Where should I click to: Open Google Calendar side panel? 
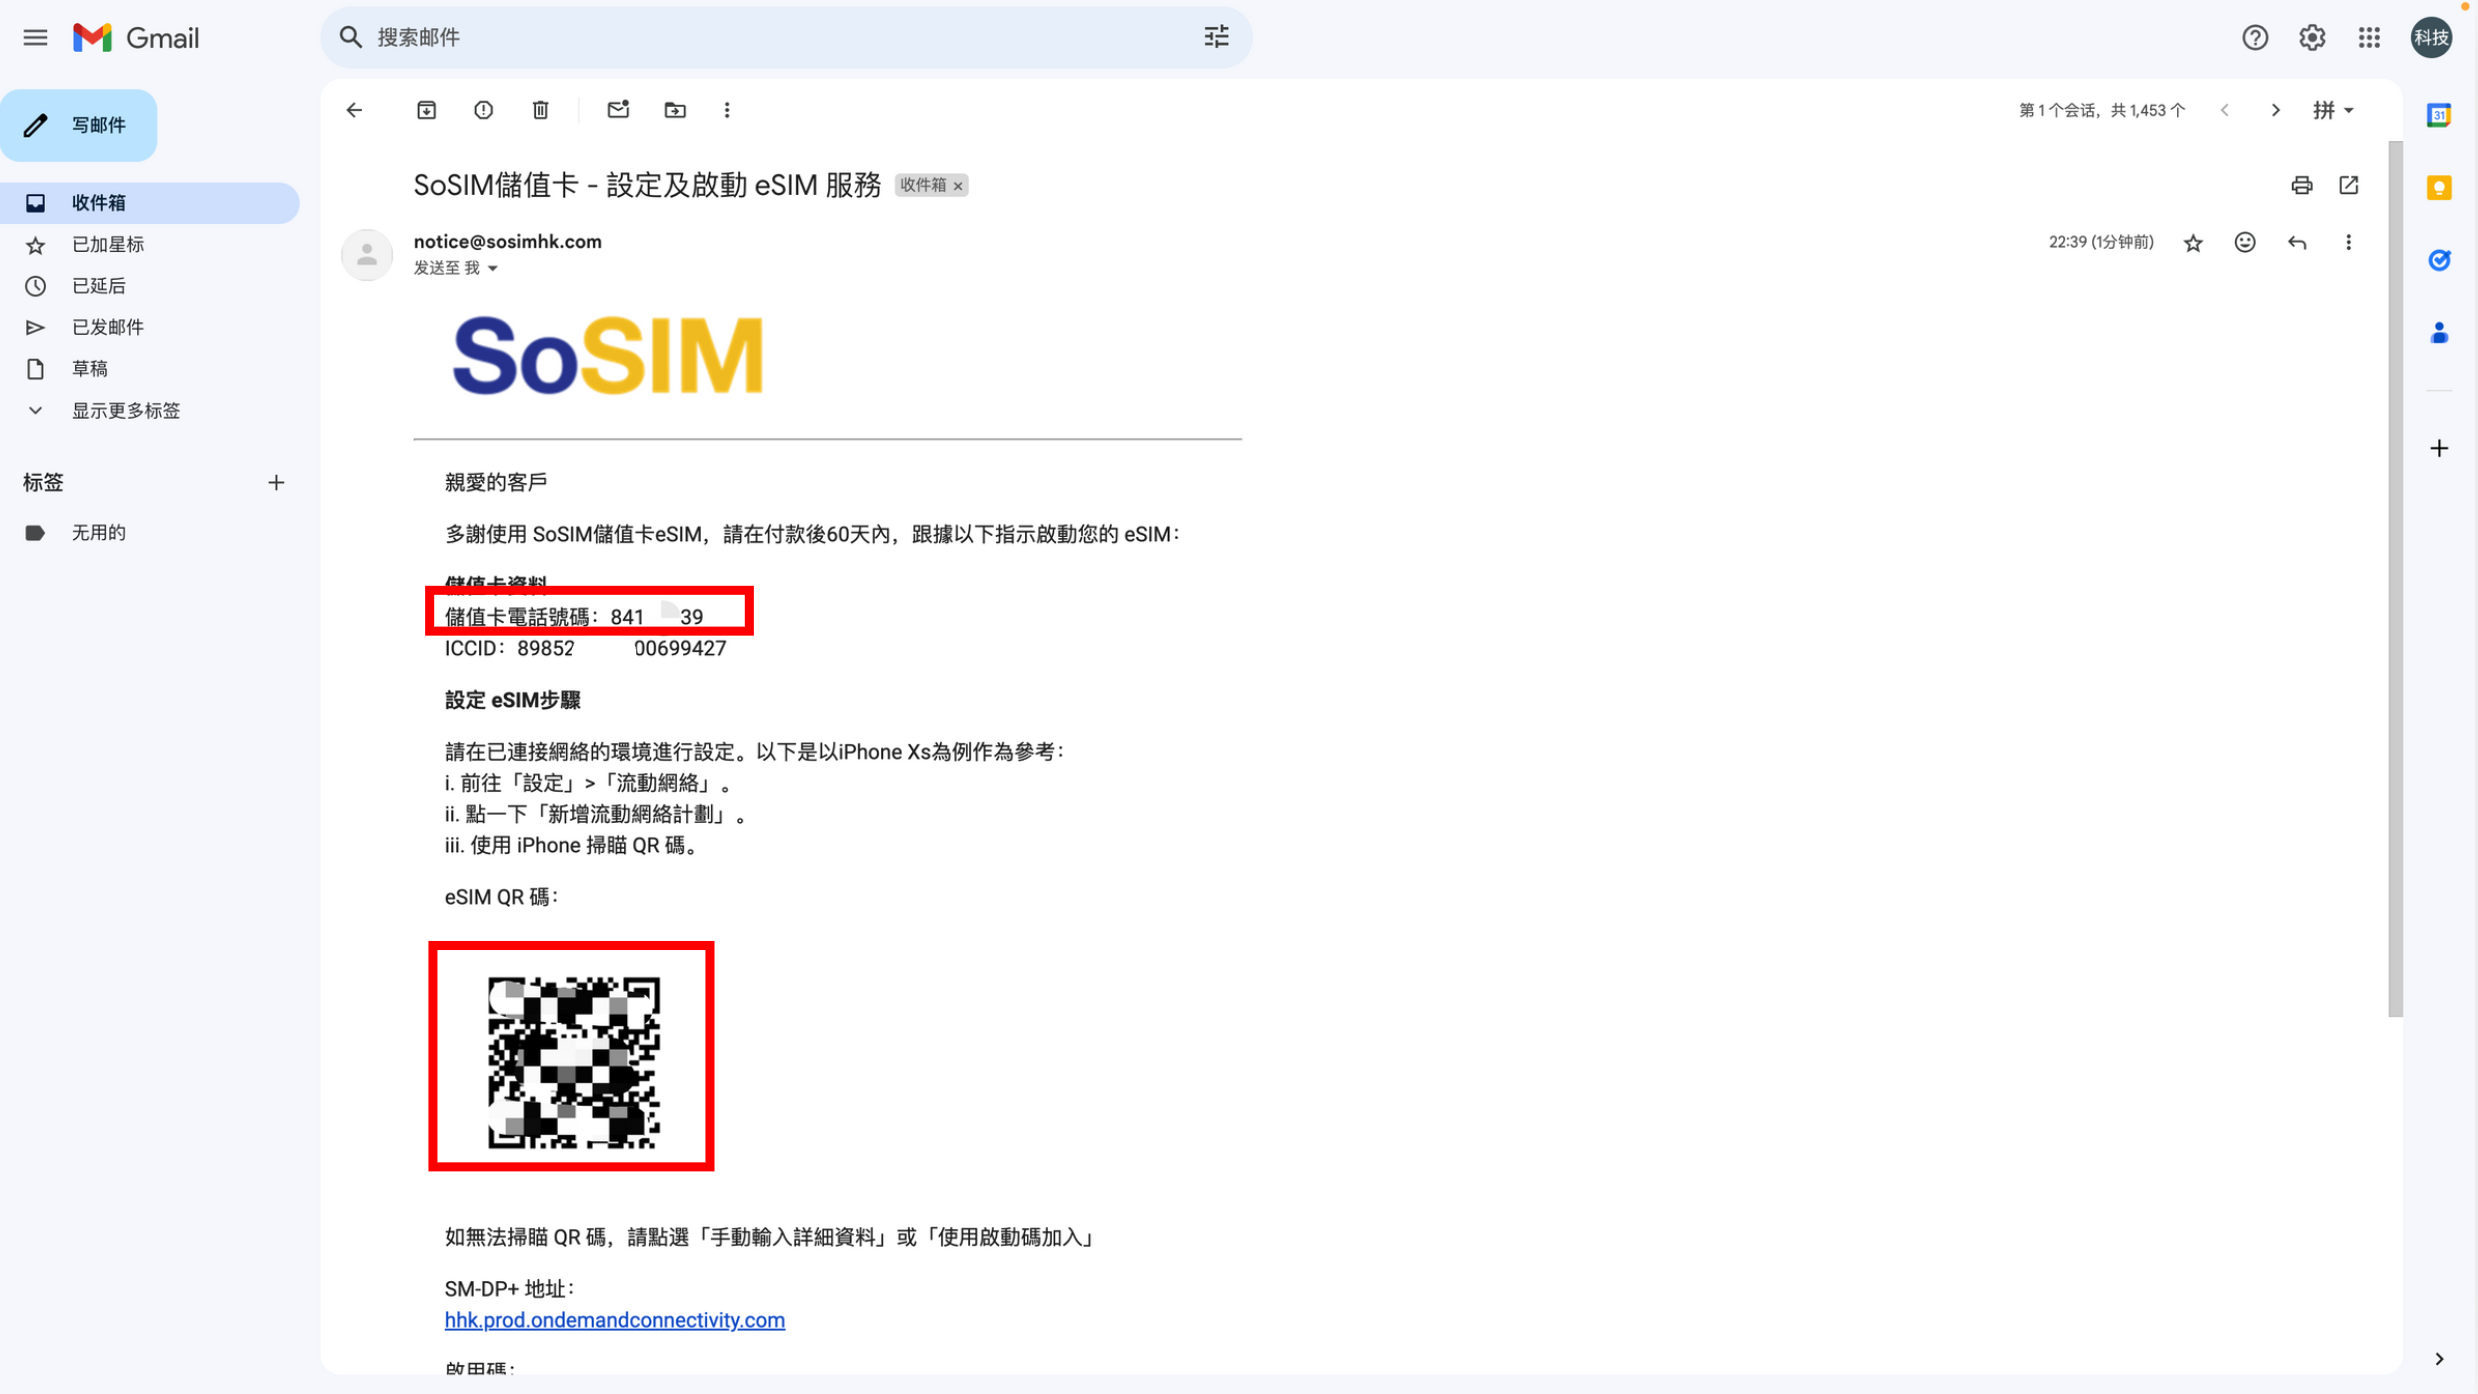click(2438, 115)
